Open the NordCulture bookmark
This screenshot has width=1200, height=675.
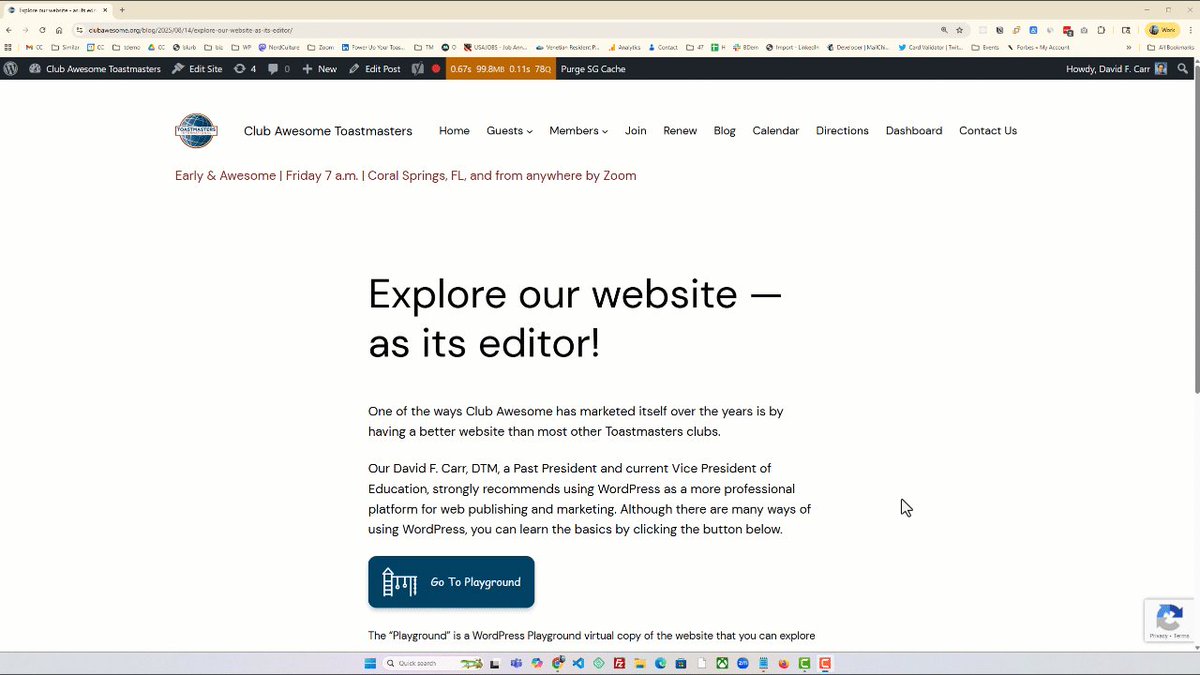tap(279, 47)
